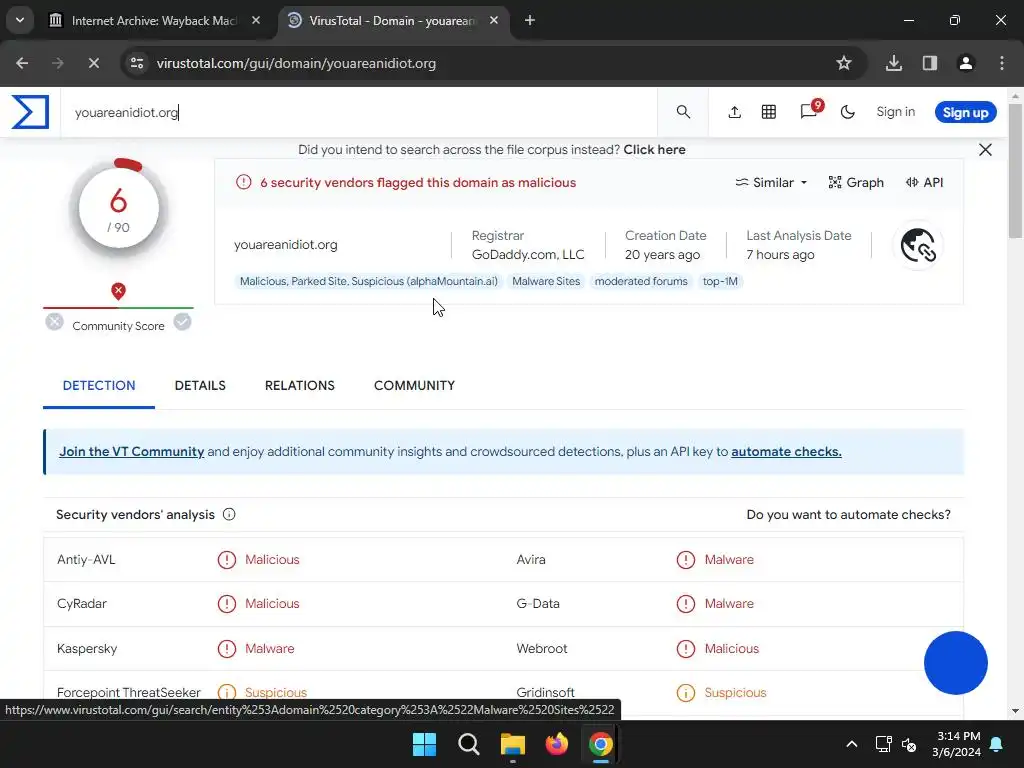This screenshot has width=1024, height=768.
Task: Vote harmless with the community check icon
Action: point(182,322)
